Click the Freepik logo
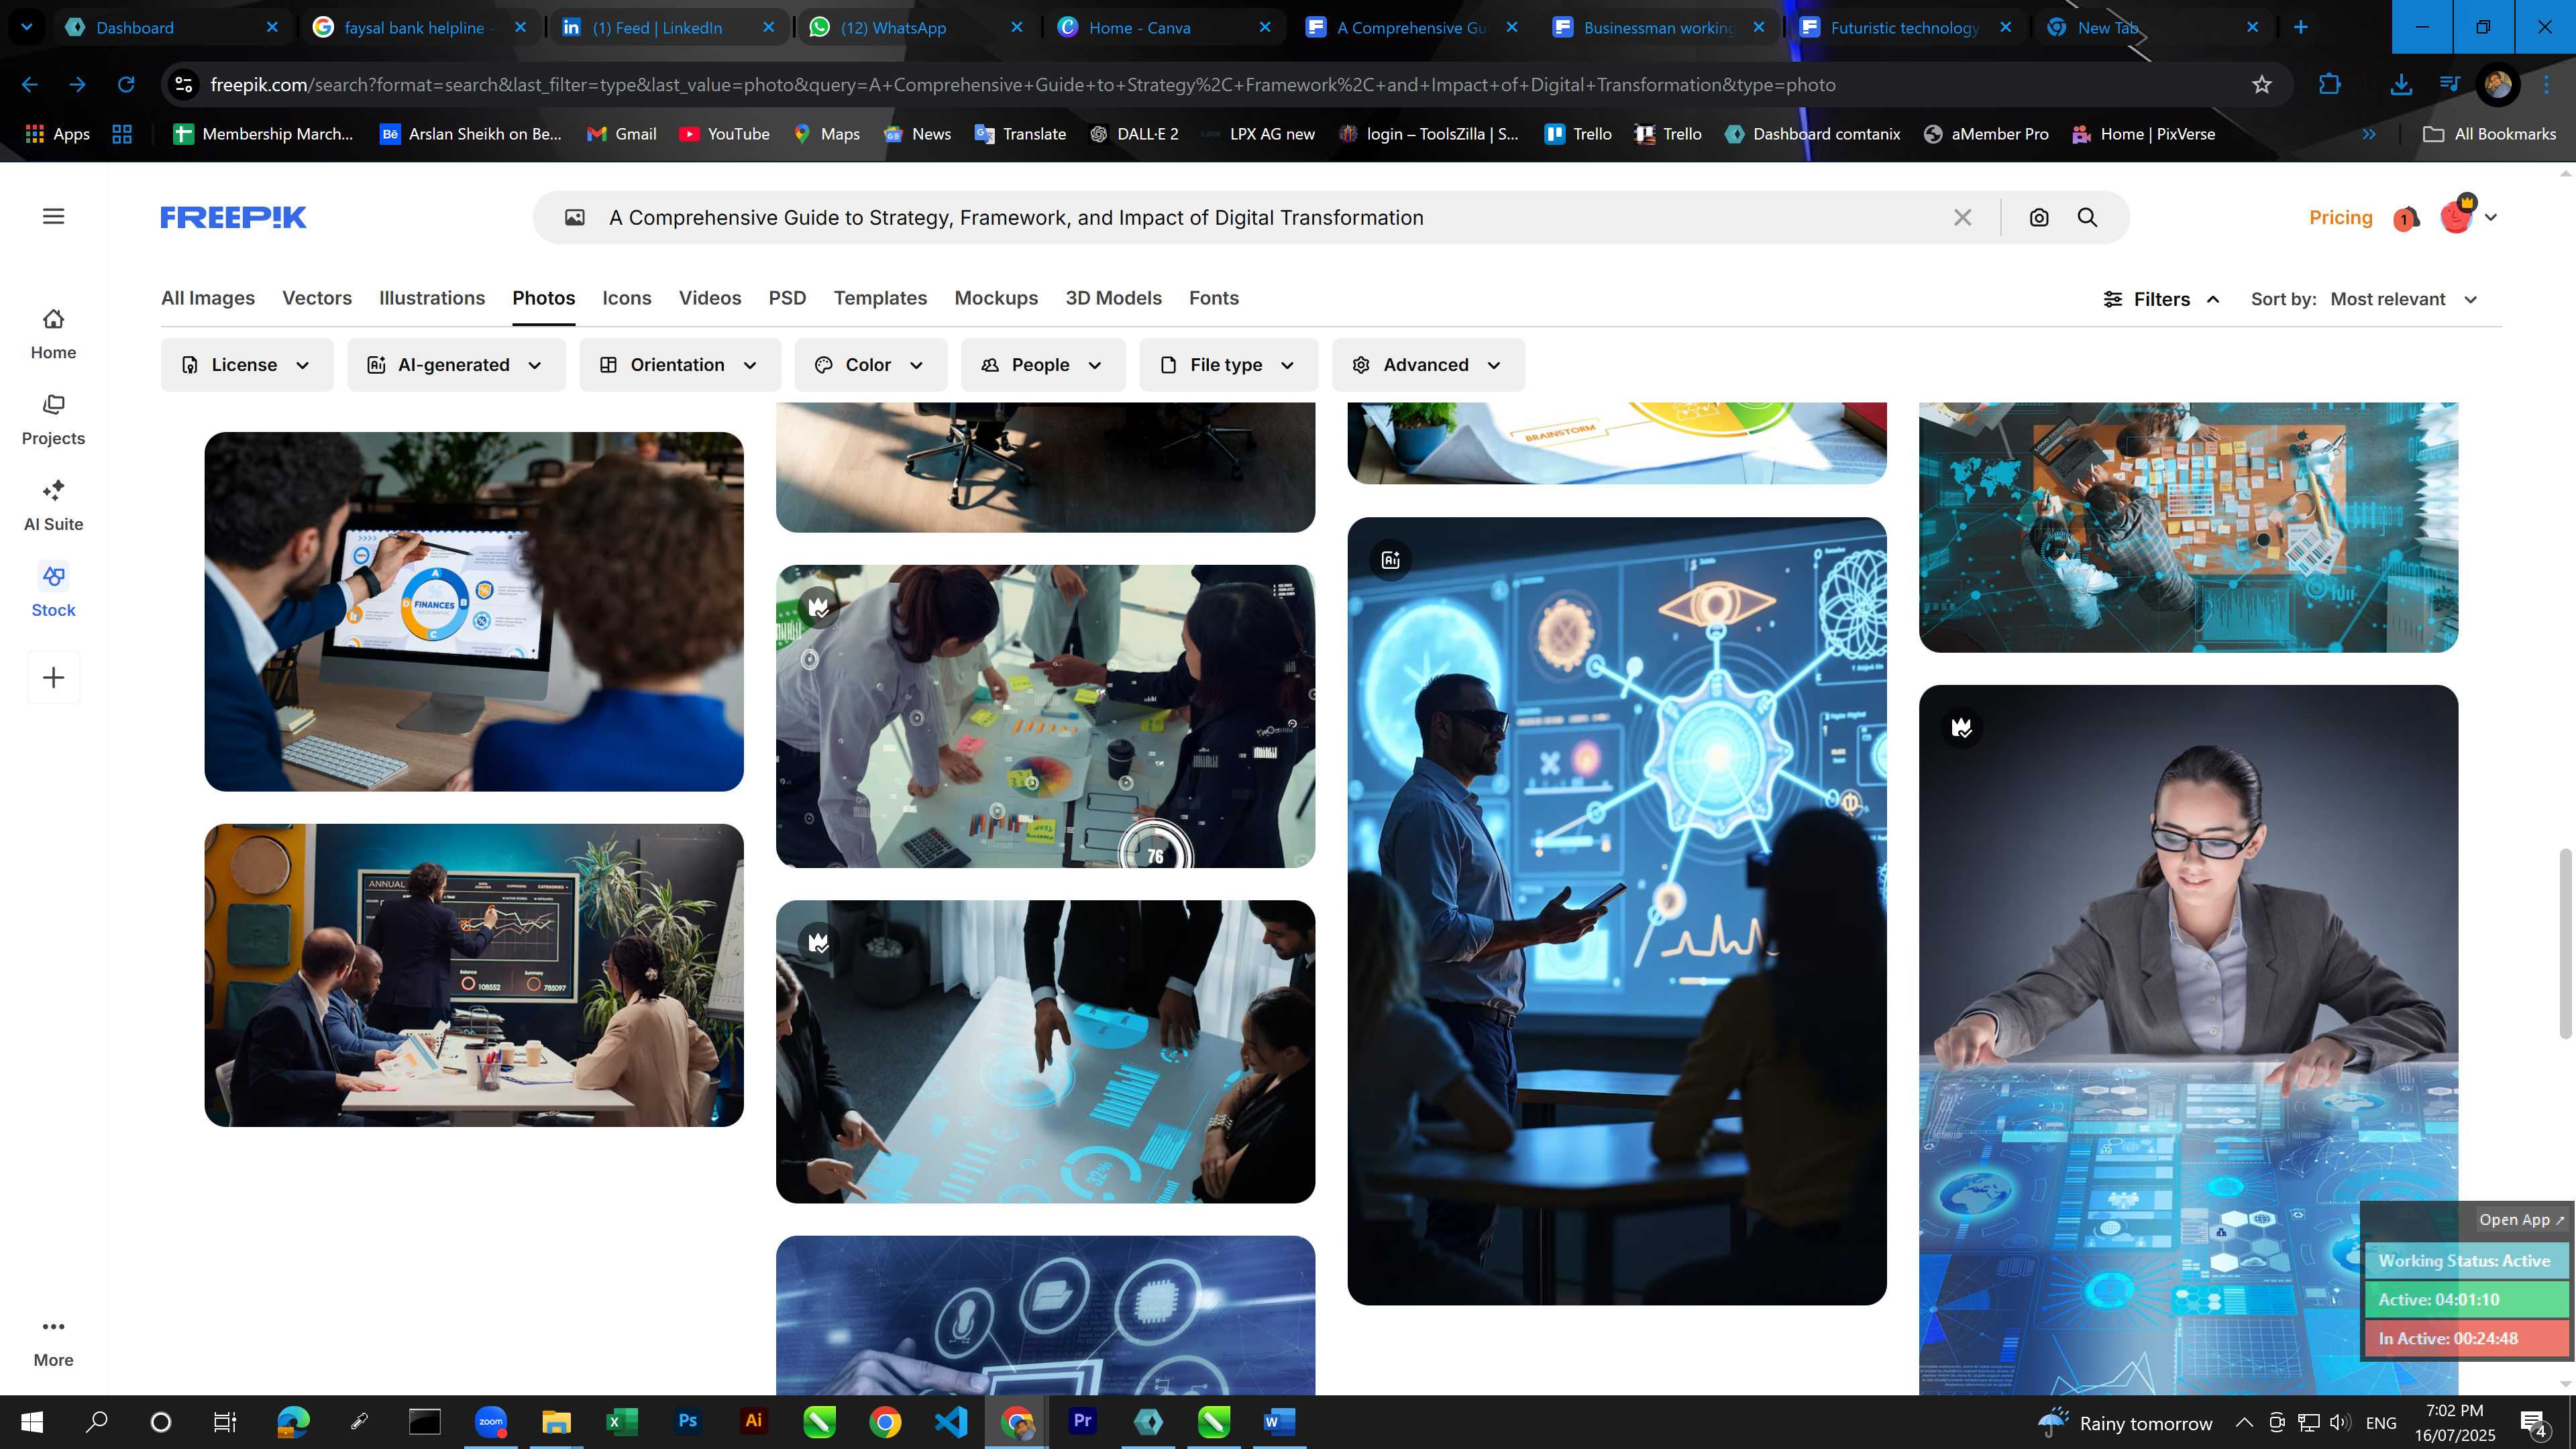This screenshot has width=2576, height=1449. (233, 217)
